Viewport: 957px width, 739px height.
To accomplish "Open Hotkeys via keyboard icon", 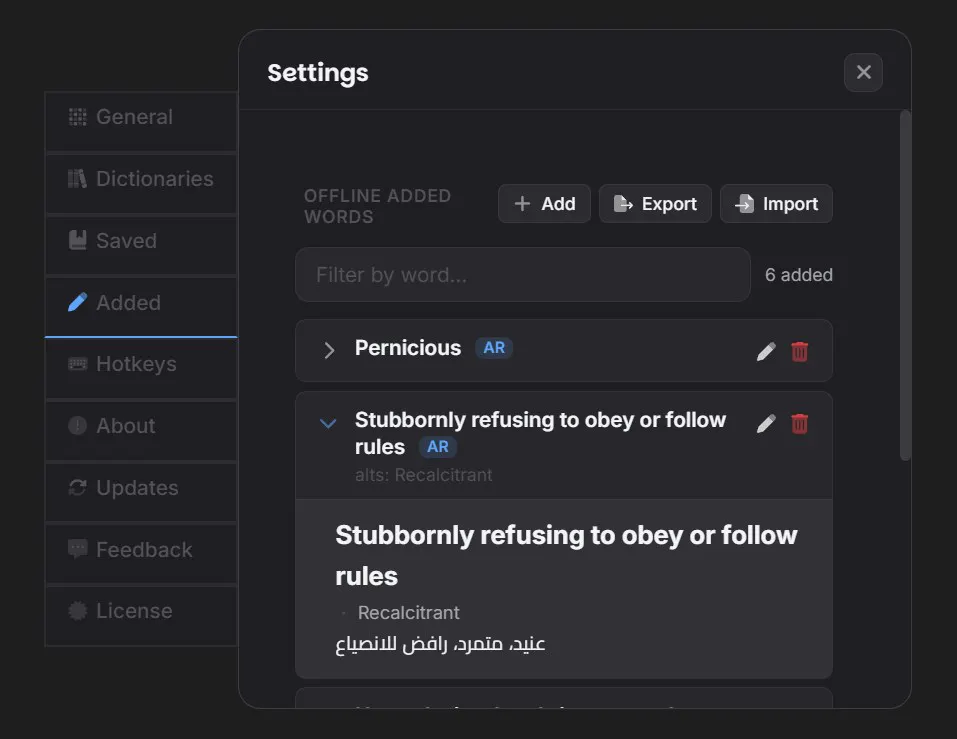I will pos(78,364).
